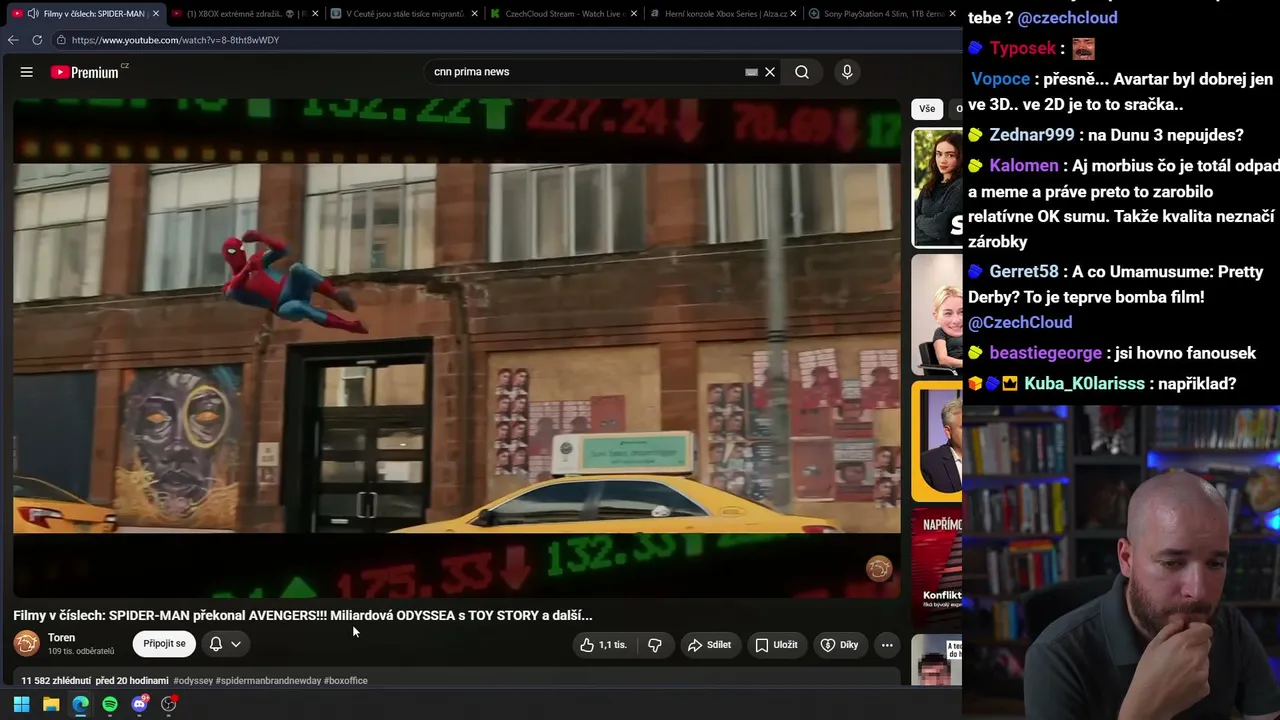Screen dimensions: 1280x720
Task: Open Windows Start menu
Action: (21, 704)
